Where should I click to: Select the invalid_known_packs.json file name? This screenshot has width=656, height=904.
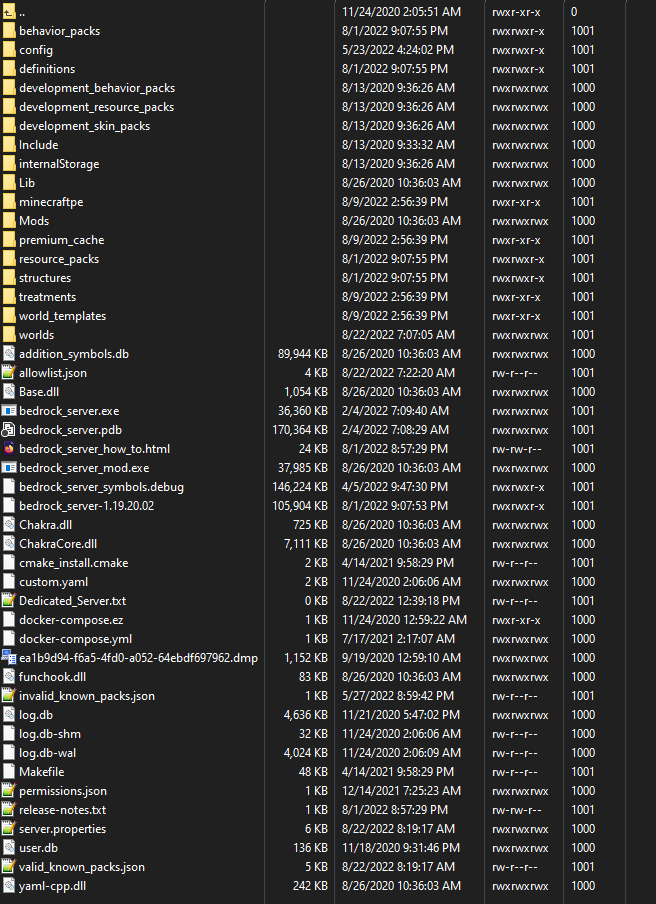86,696
